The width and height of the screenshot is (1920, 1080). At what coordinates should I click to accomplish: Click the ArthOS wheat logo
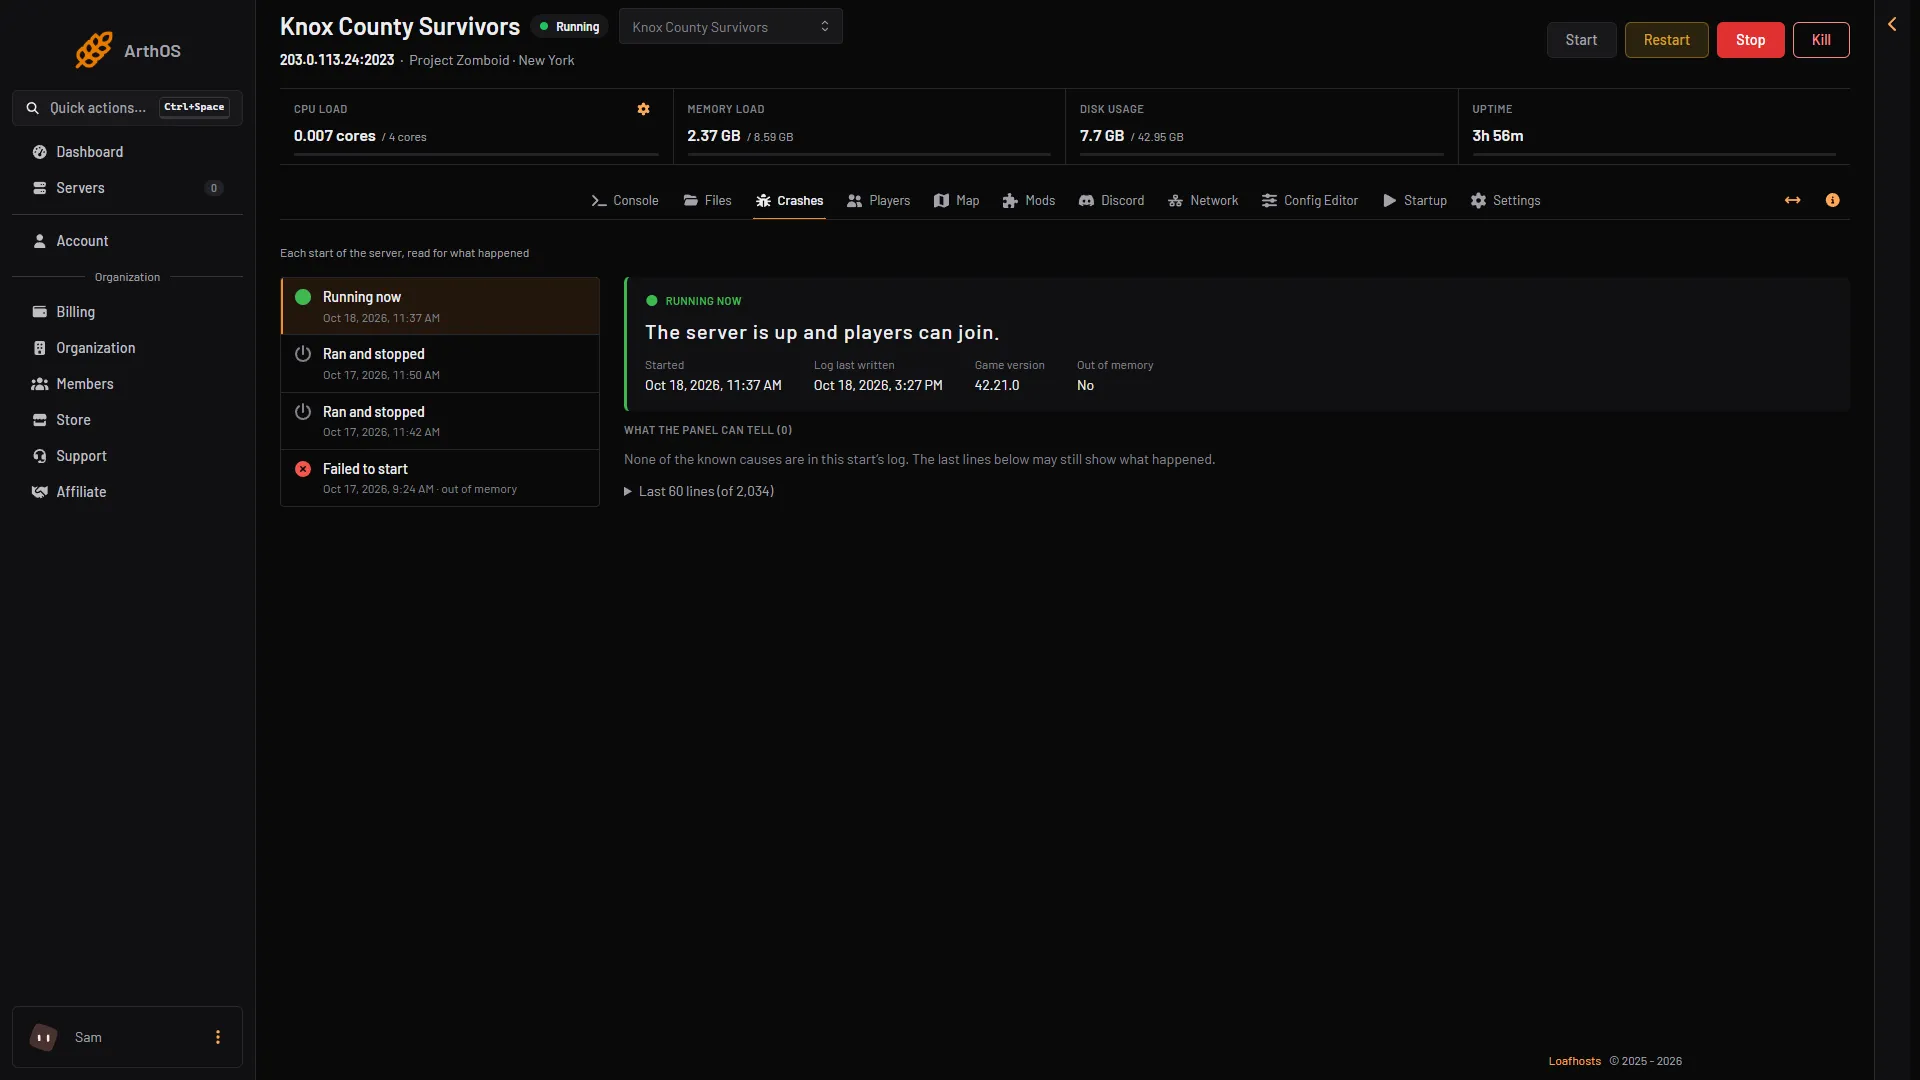click(94, 50)
